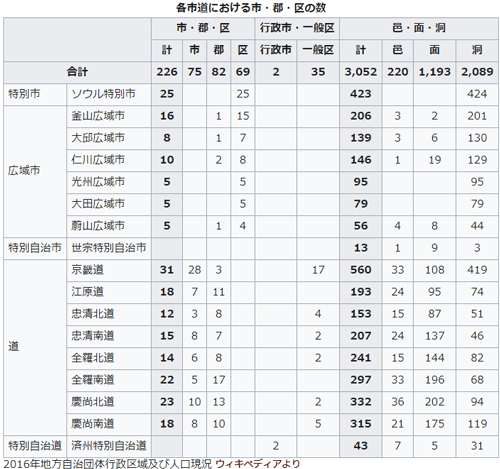The image size is (500, 469).
Task: Click the table title 各市道における市・郡・区の数
Action: [x=251, y=8]
